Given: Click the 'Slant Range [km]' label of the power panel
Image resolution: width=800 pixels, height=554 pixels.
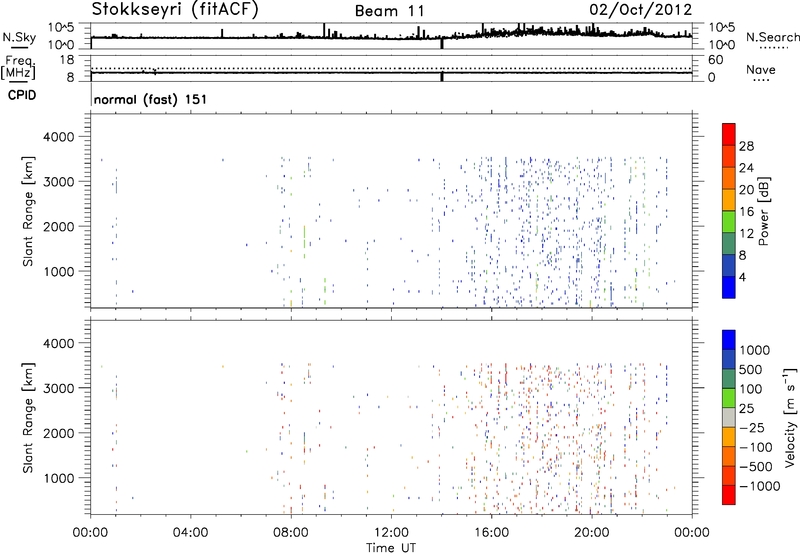Looking at the screenshot, I should (x=28, y=211).
